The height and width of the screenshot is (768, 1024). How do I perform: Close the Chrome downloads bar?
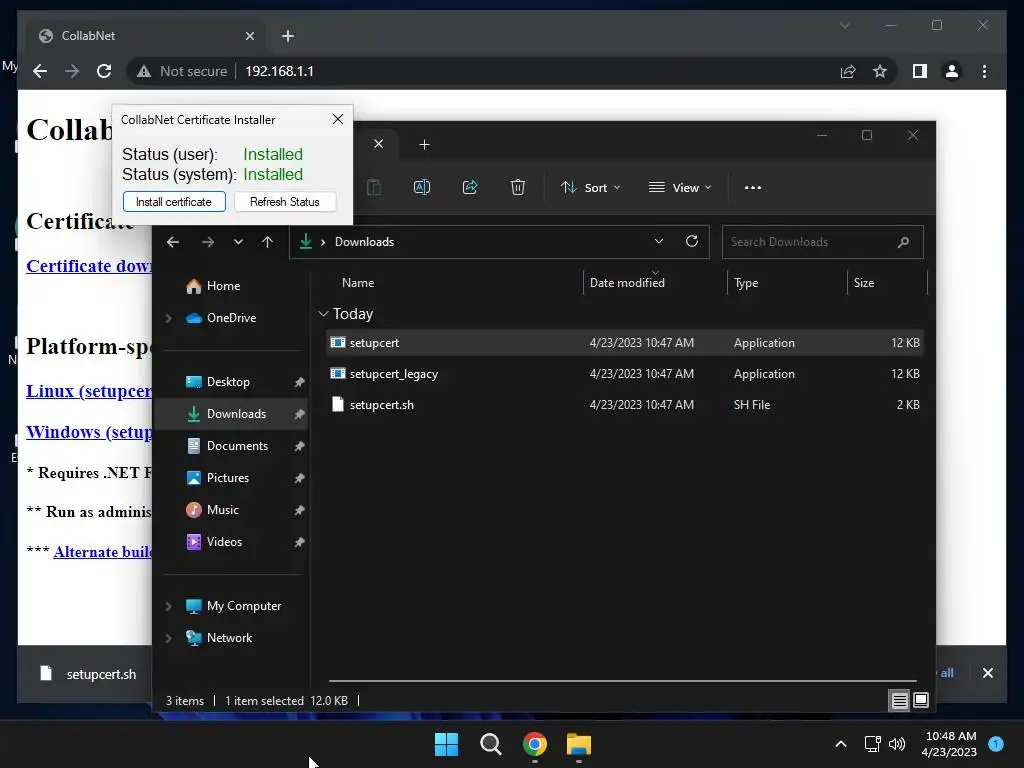(x=987, y=673)
